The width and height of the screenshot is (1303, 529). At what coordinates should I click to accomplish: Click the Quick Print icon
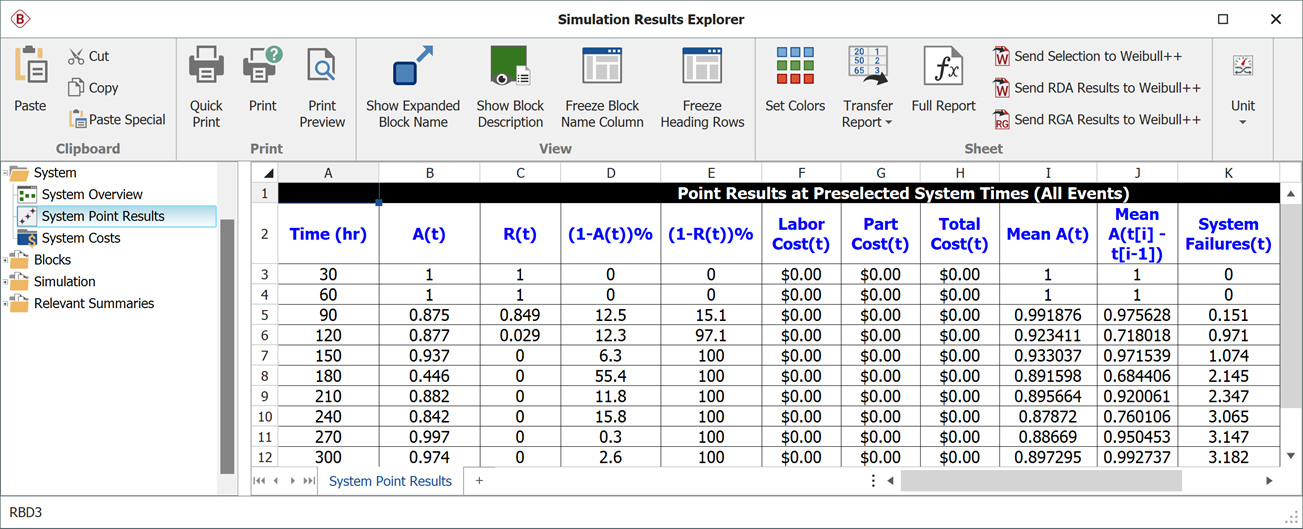(206, 67)
